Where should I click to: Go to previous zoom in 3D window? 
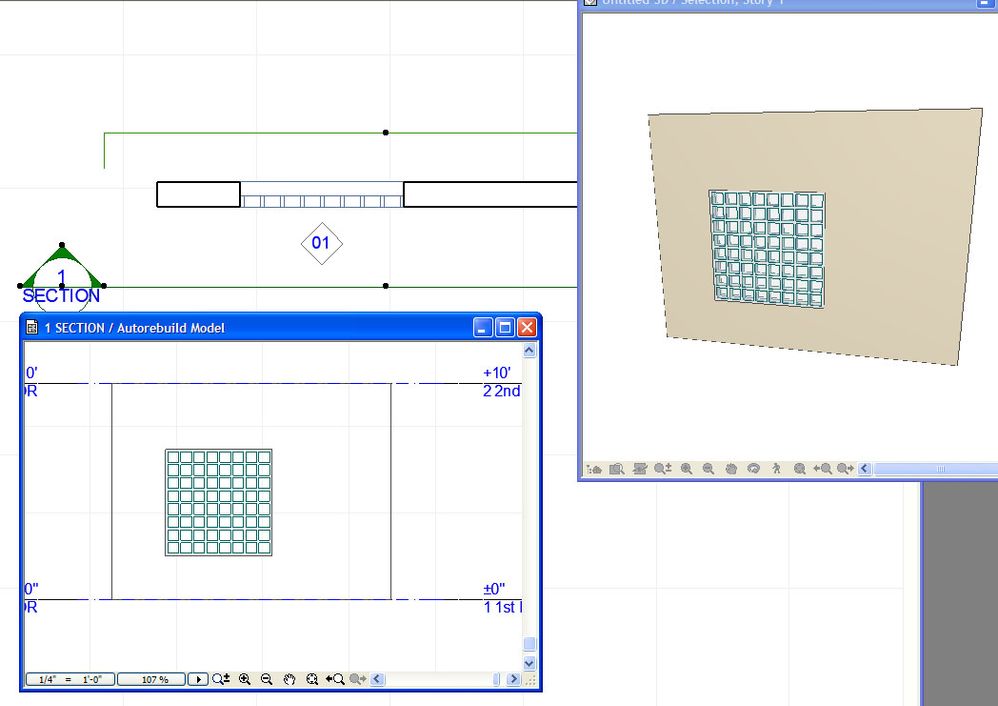pyautogui.click(x=822, y=469)
